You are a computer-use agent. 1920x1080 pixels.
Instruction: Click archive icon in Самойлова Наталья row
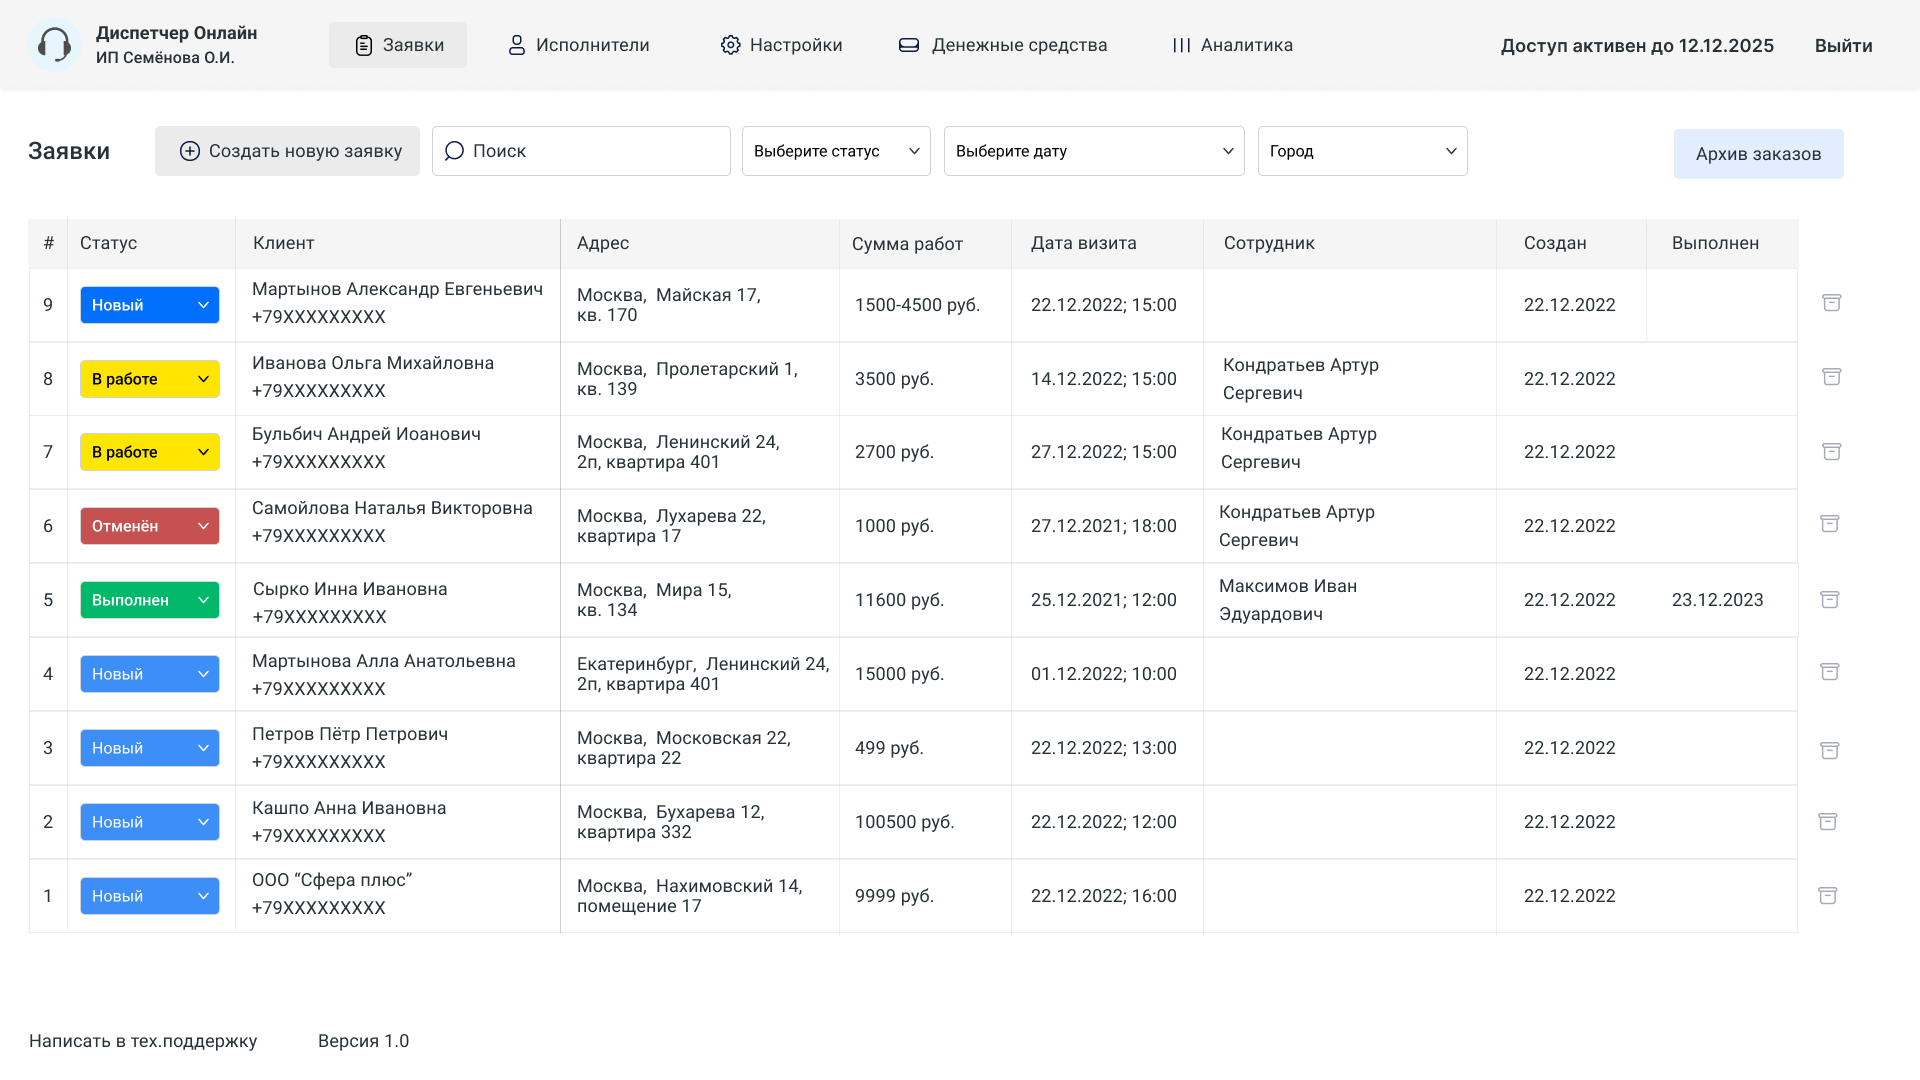(1829, 524)
